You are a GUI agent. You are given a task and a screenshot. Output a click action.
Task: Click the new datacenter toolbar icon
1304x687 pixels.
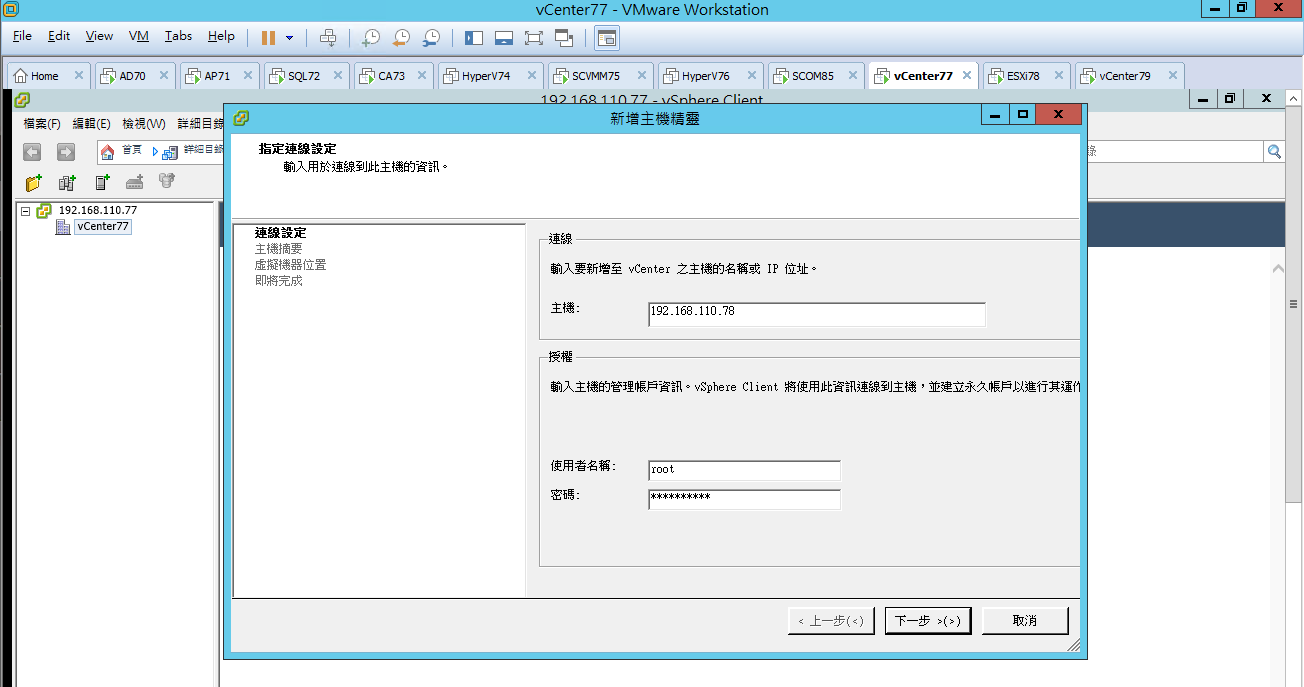point(67,182)
